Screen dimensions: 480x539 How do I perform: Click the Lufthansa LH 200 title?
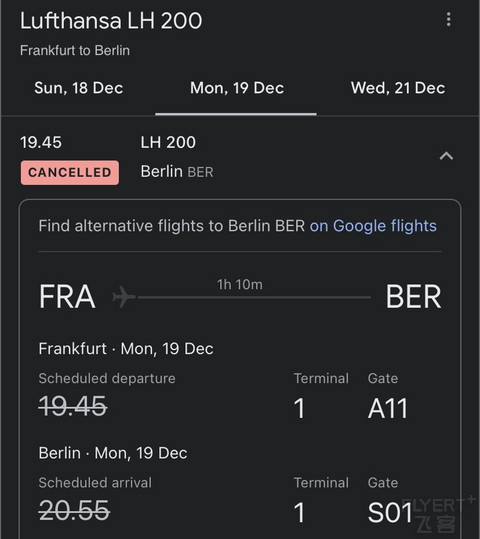(111, 21)
